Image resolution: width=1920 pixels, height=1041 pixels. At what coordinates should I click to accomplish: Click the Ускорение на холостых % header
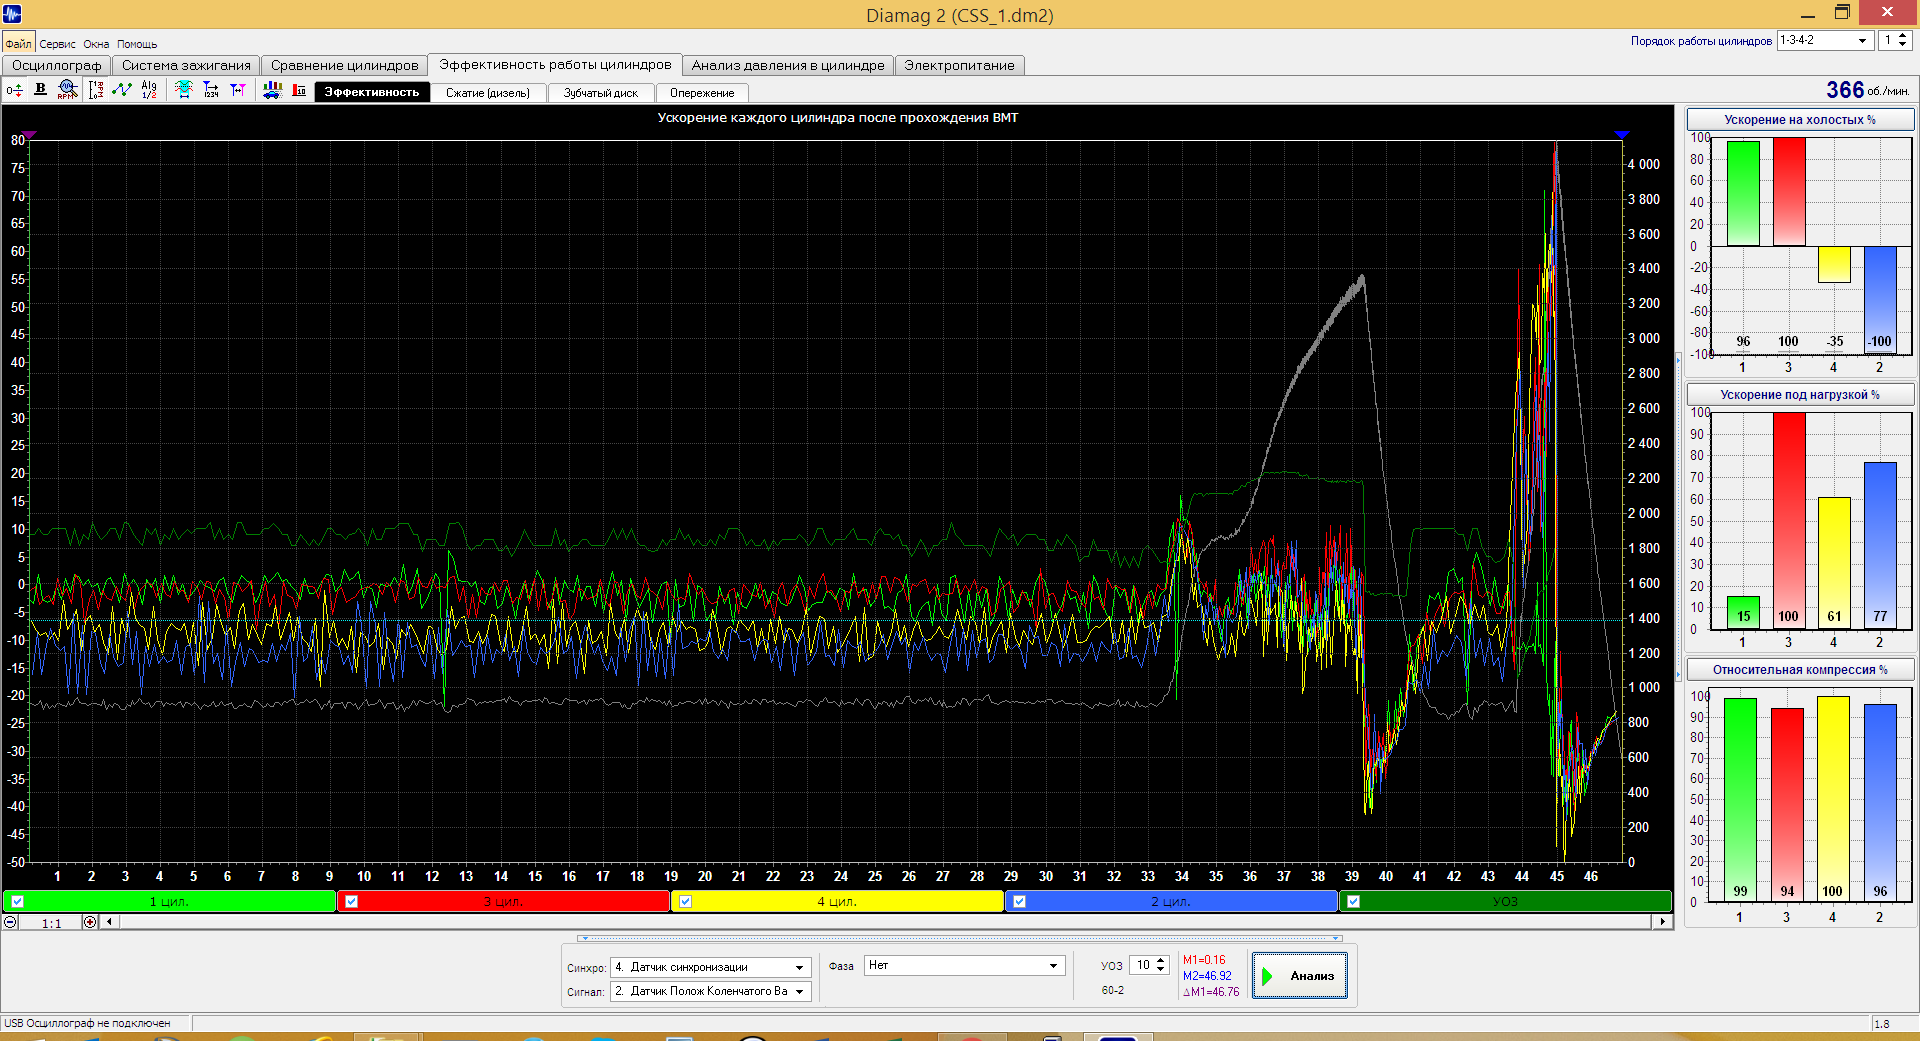click(1800, 119)
